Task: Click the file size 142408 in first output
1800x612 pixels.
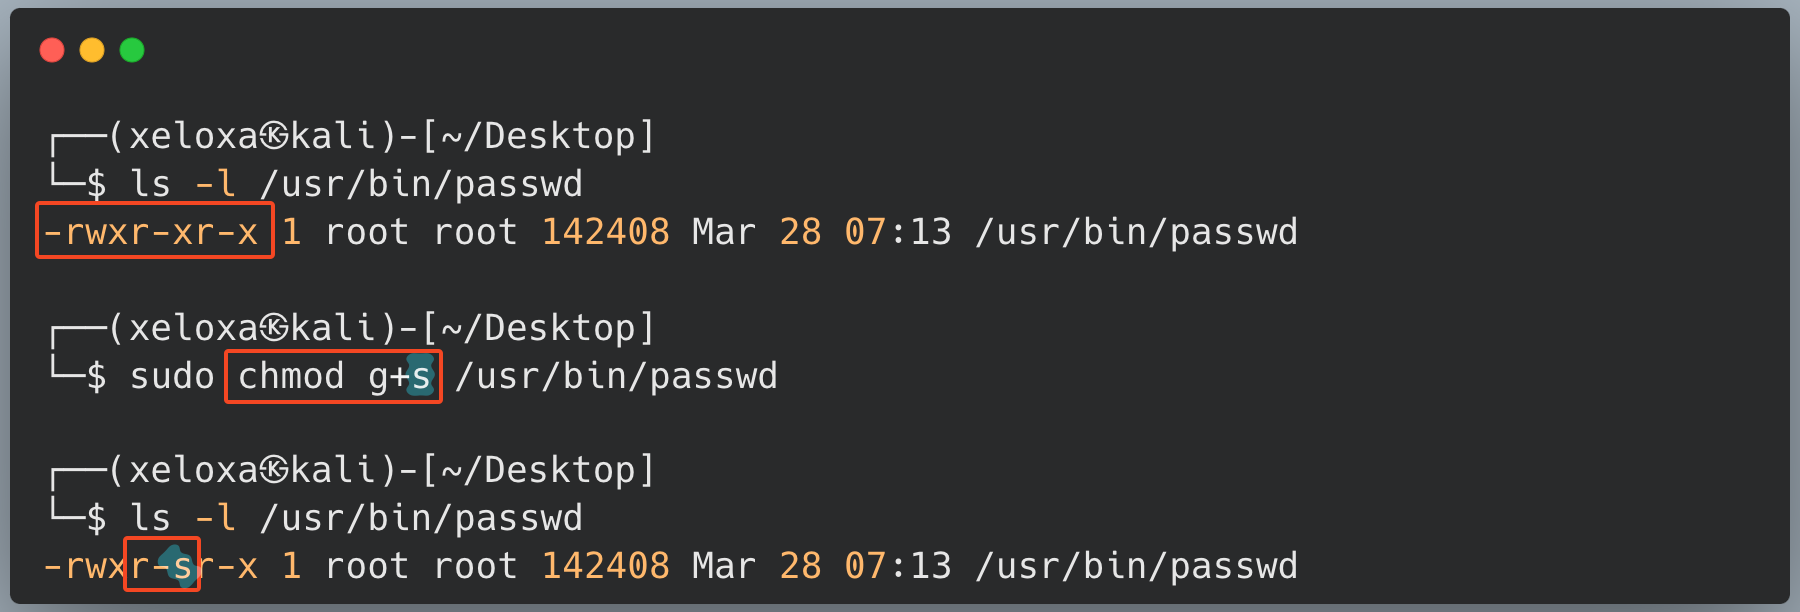Action: click(x=605, y=232)
